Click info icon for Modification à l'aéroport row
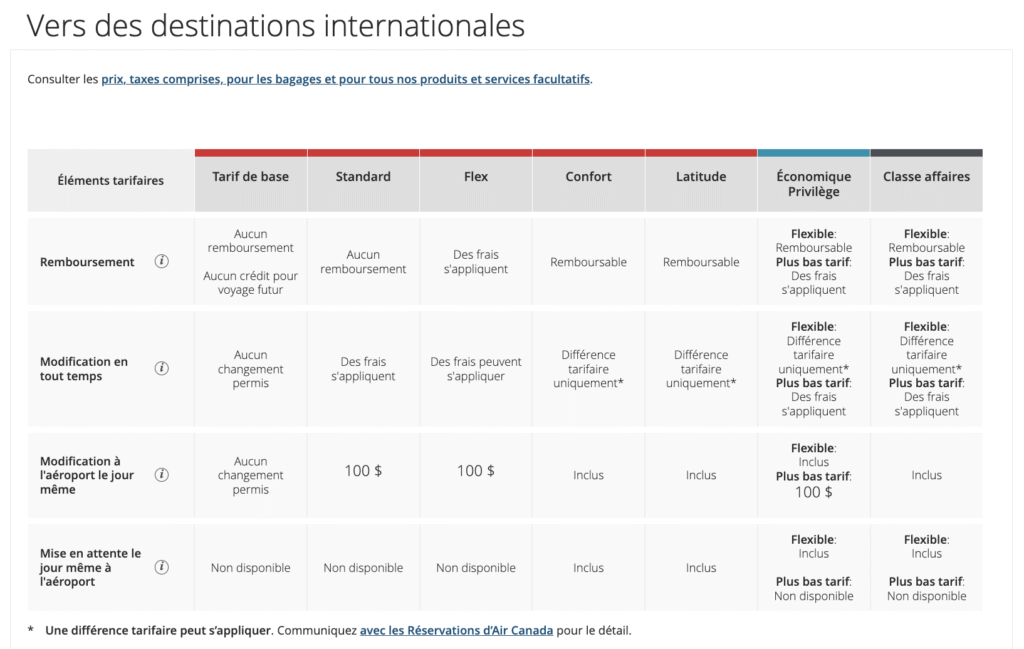The image size is (1024, 649). click(x=162, y=475)
